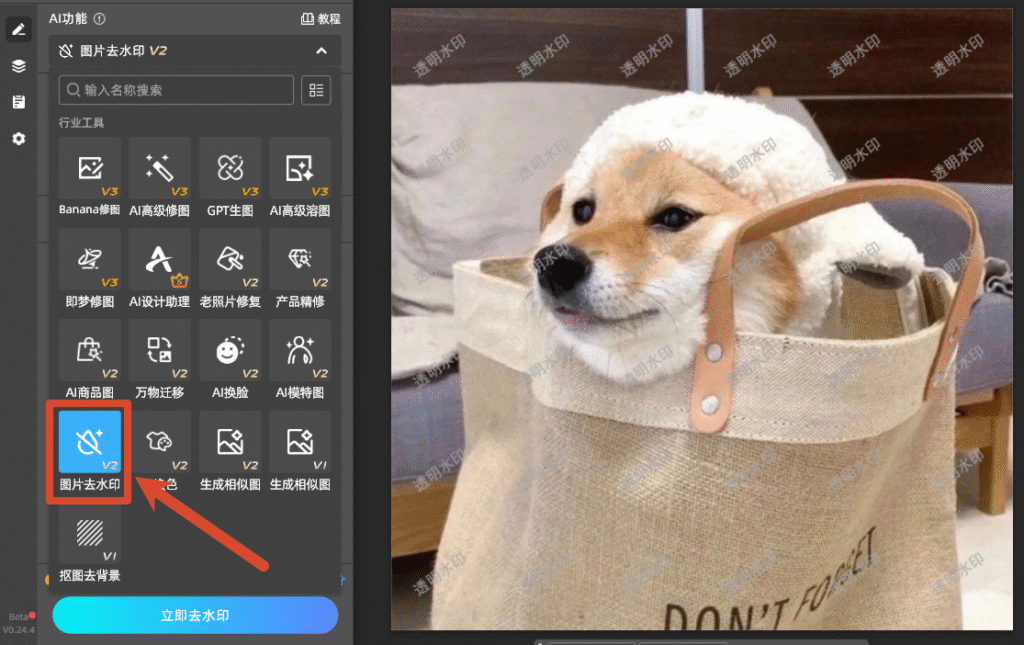Viewport: 1024px width, 645px height.
Task: Open the 即梦修图 tool
Action: pyautogui.click(x=89, y=268)
